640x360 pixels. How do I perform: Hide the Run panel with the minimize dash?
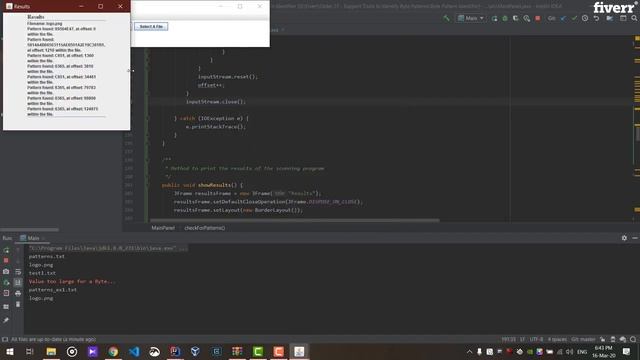(635, 238)
